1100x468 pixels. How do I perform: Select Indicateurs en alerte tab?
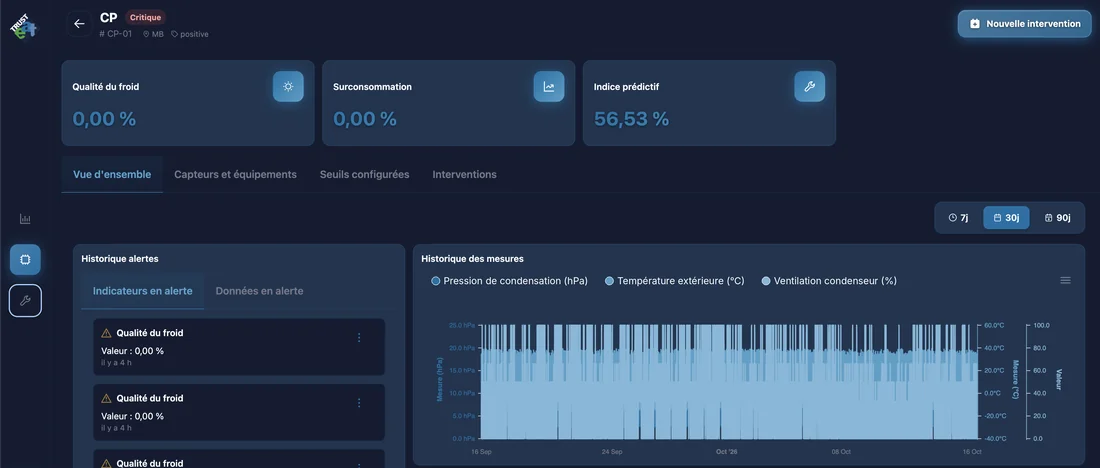click(142, 290)
